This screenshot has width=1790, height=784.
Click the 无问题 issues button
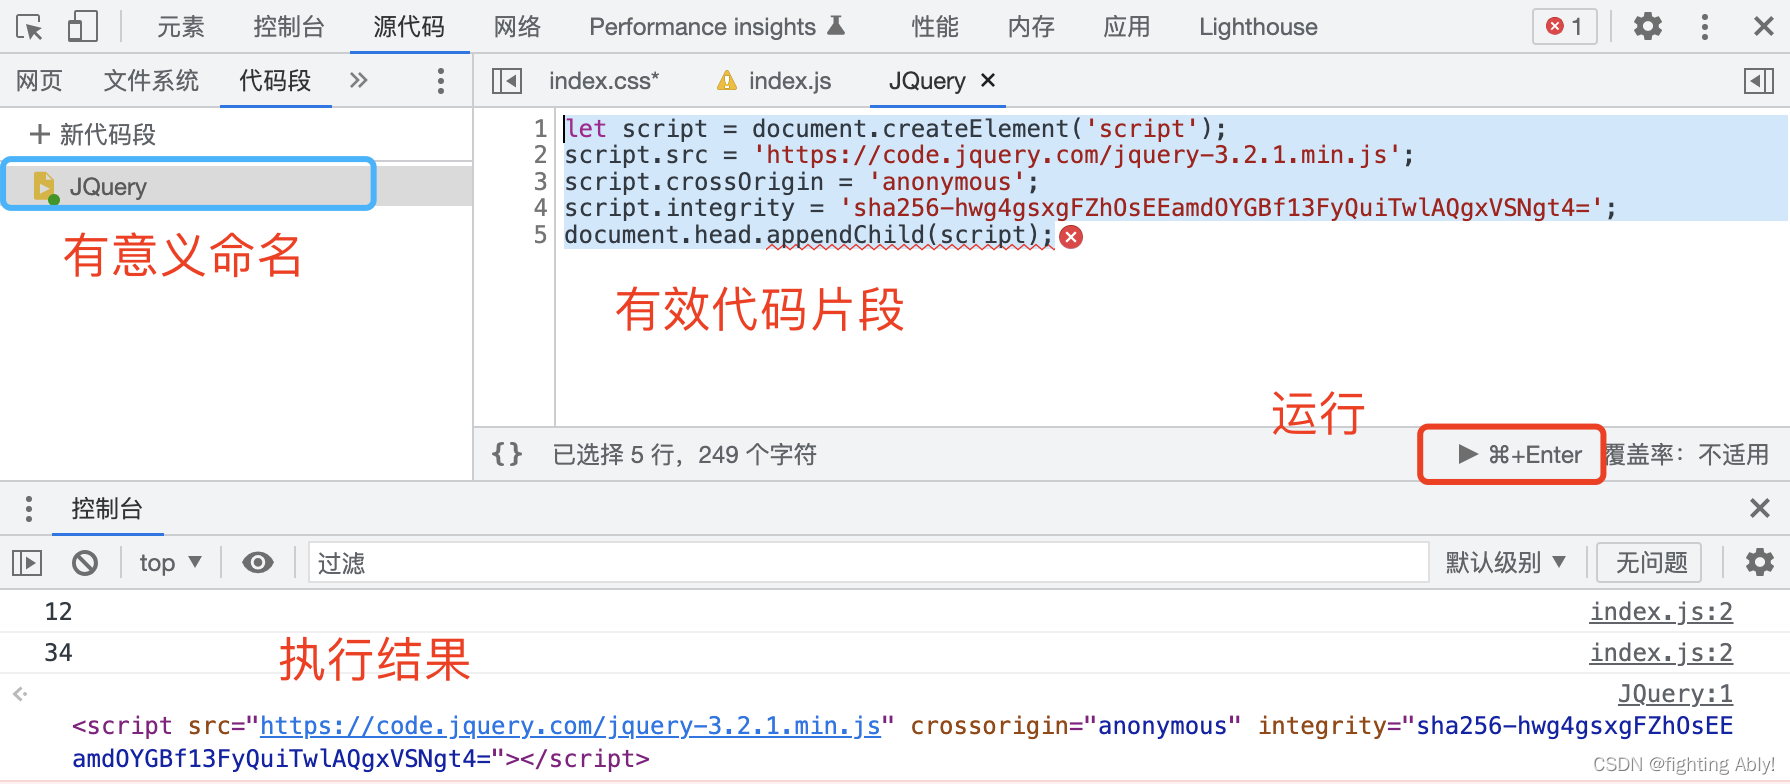(1651, 563)
